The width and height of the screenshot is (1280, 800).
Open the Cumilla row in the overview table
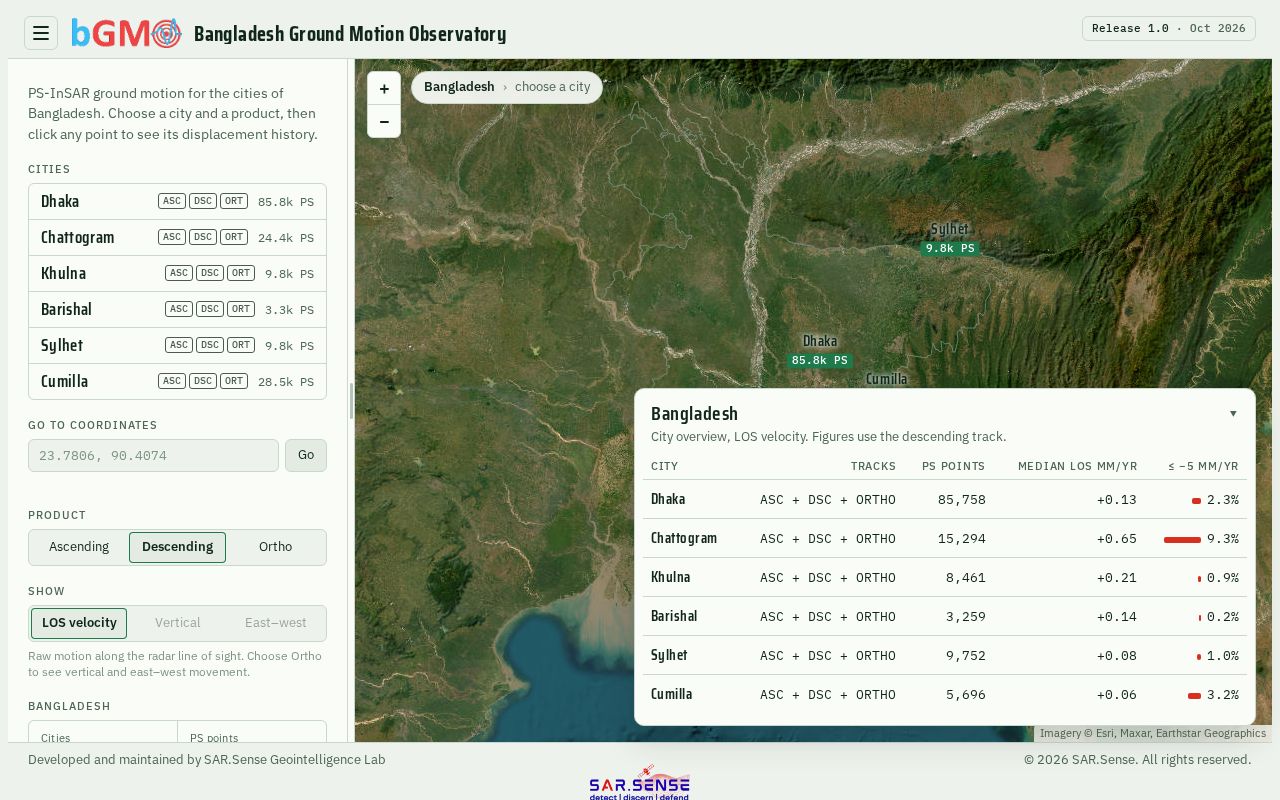coord(945,694)
